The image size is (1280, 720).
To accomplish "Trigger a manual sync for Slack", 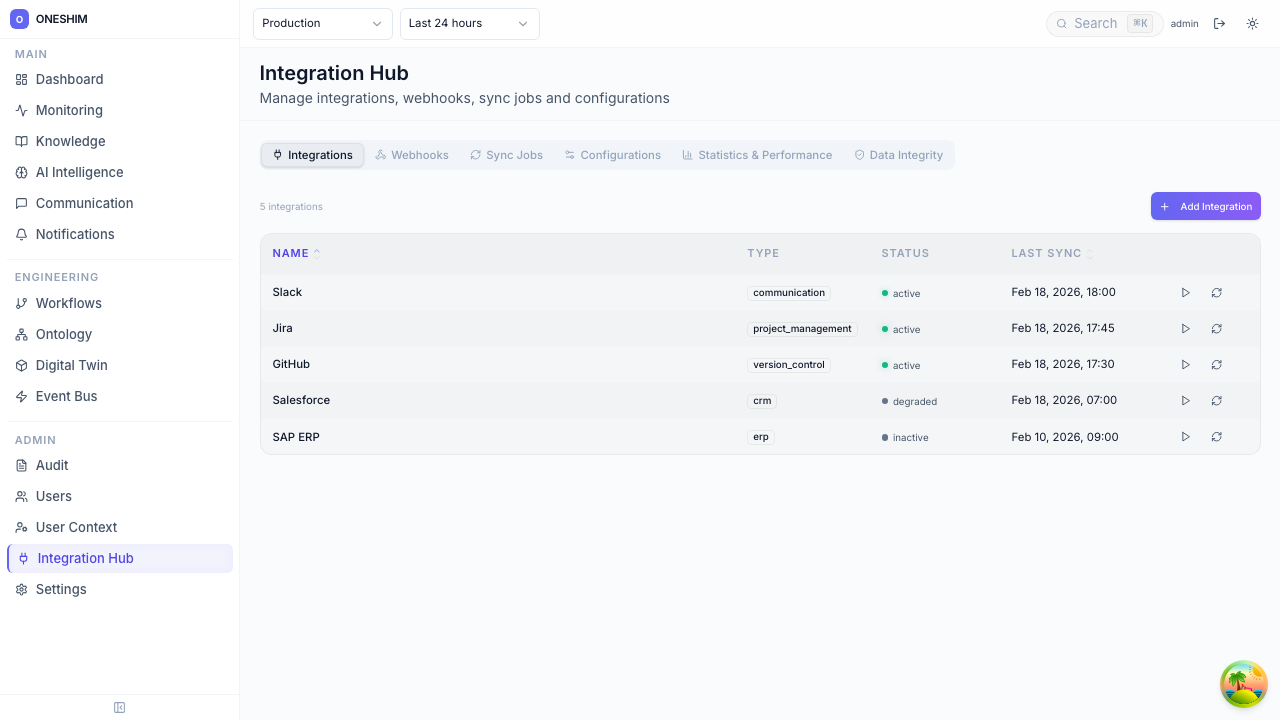I will pos(1186,292).
